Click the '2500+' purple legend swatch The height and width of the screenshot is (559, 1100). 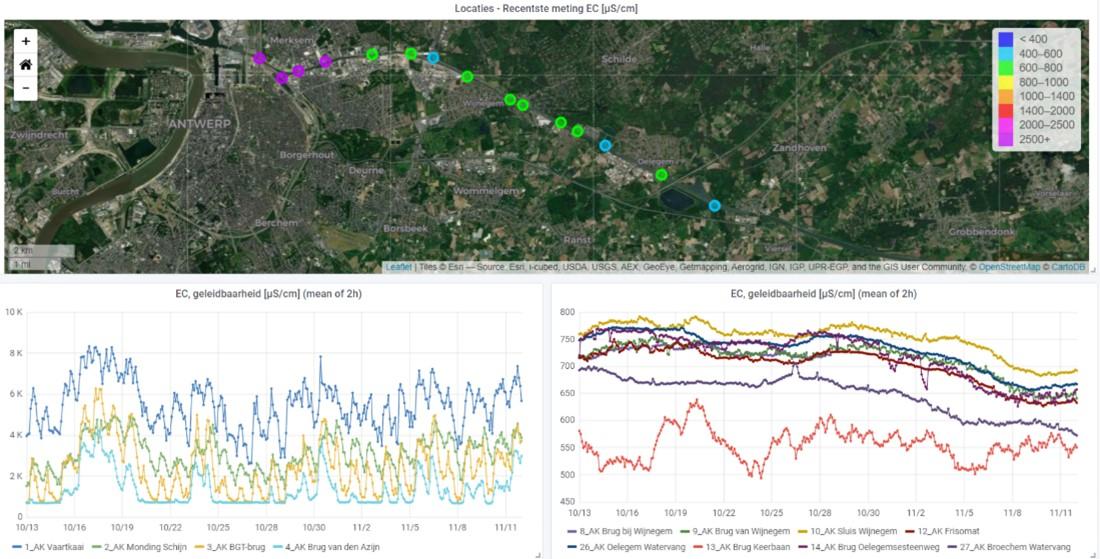click(x=1007, y=140)
